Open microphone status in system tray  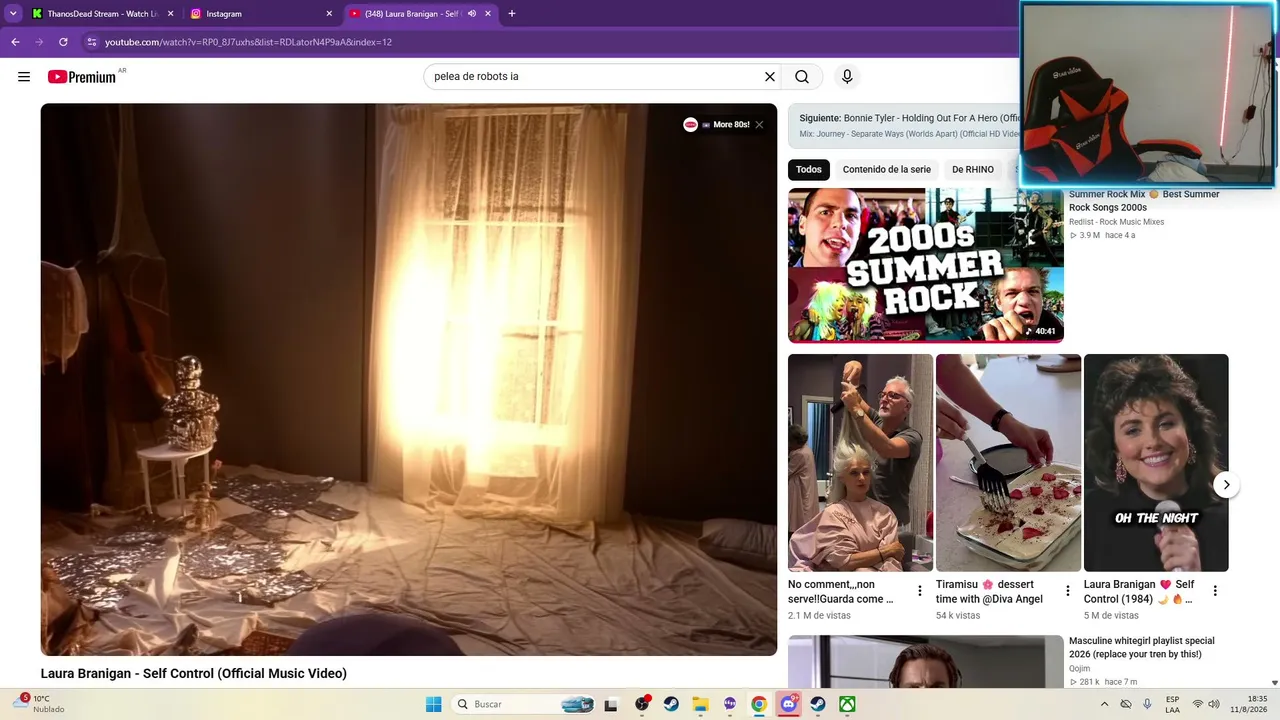point(1147,704)
